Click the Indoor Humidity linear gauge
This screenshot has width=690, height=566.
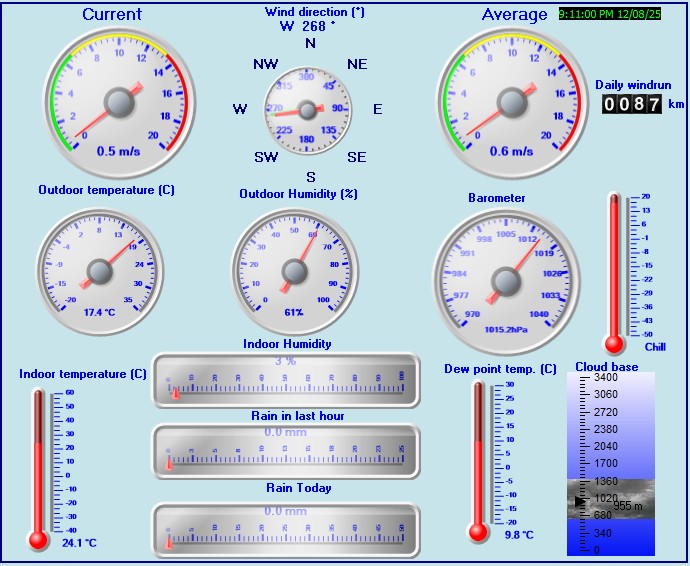click(286, 380)
